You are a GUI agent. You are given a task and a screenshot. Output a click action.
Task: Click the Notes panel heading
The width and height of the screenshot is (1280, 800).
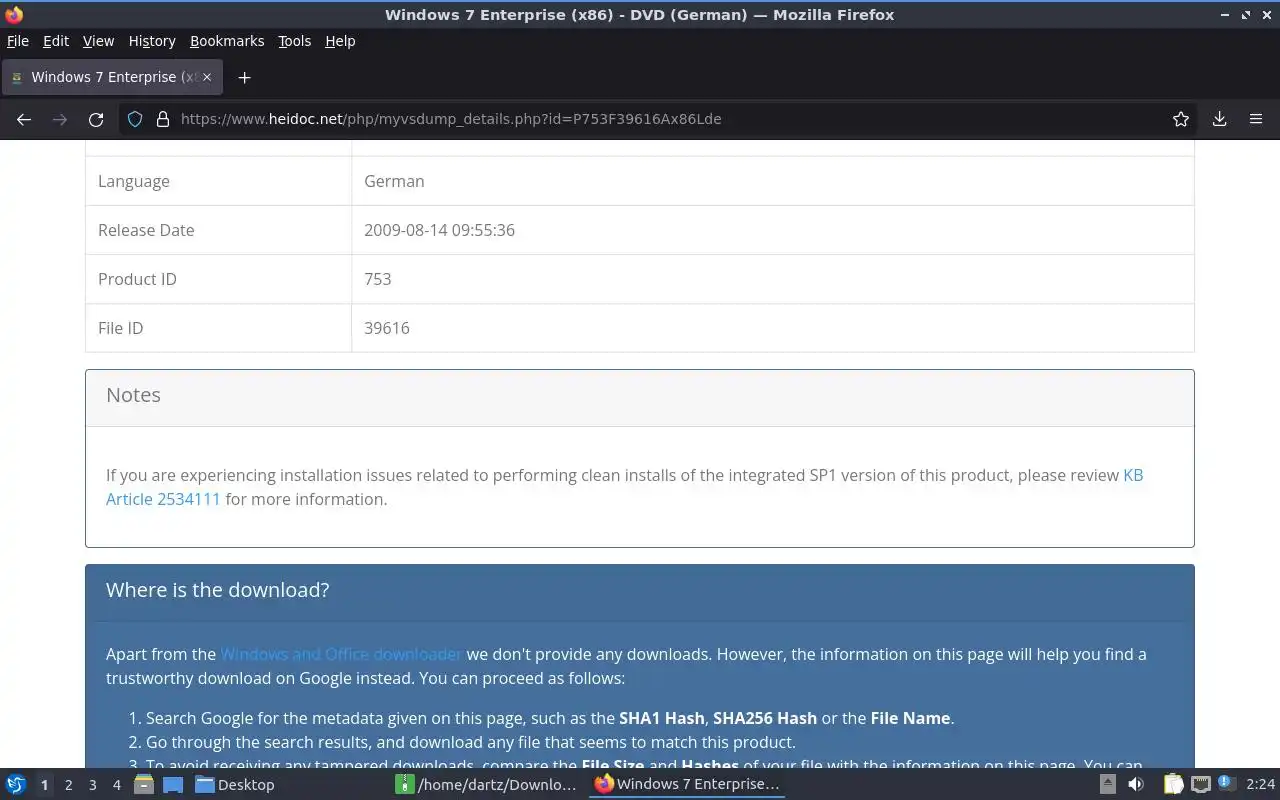click(133, 395)
